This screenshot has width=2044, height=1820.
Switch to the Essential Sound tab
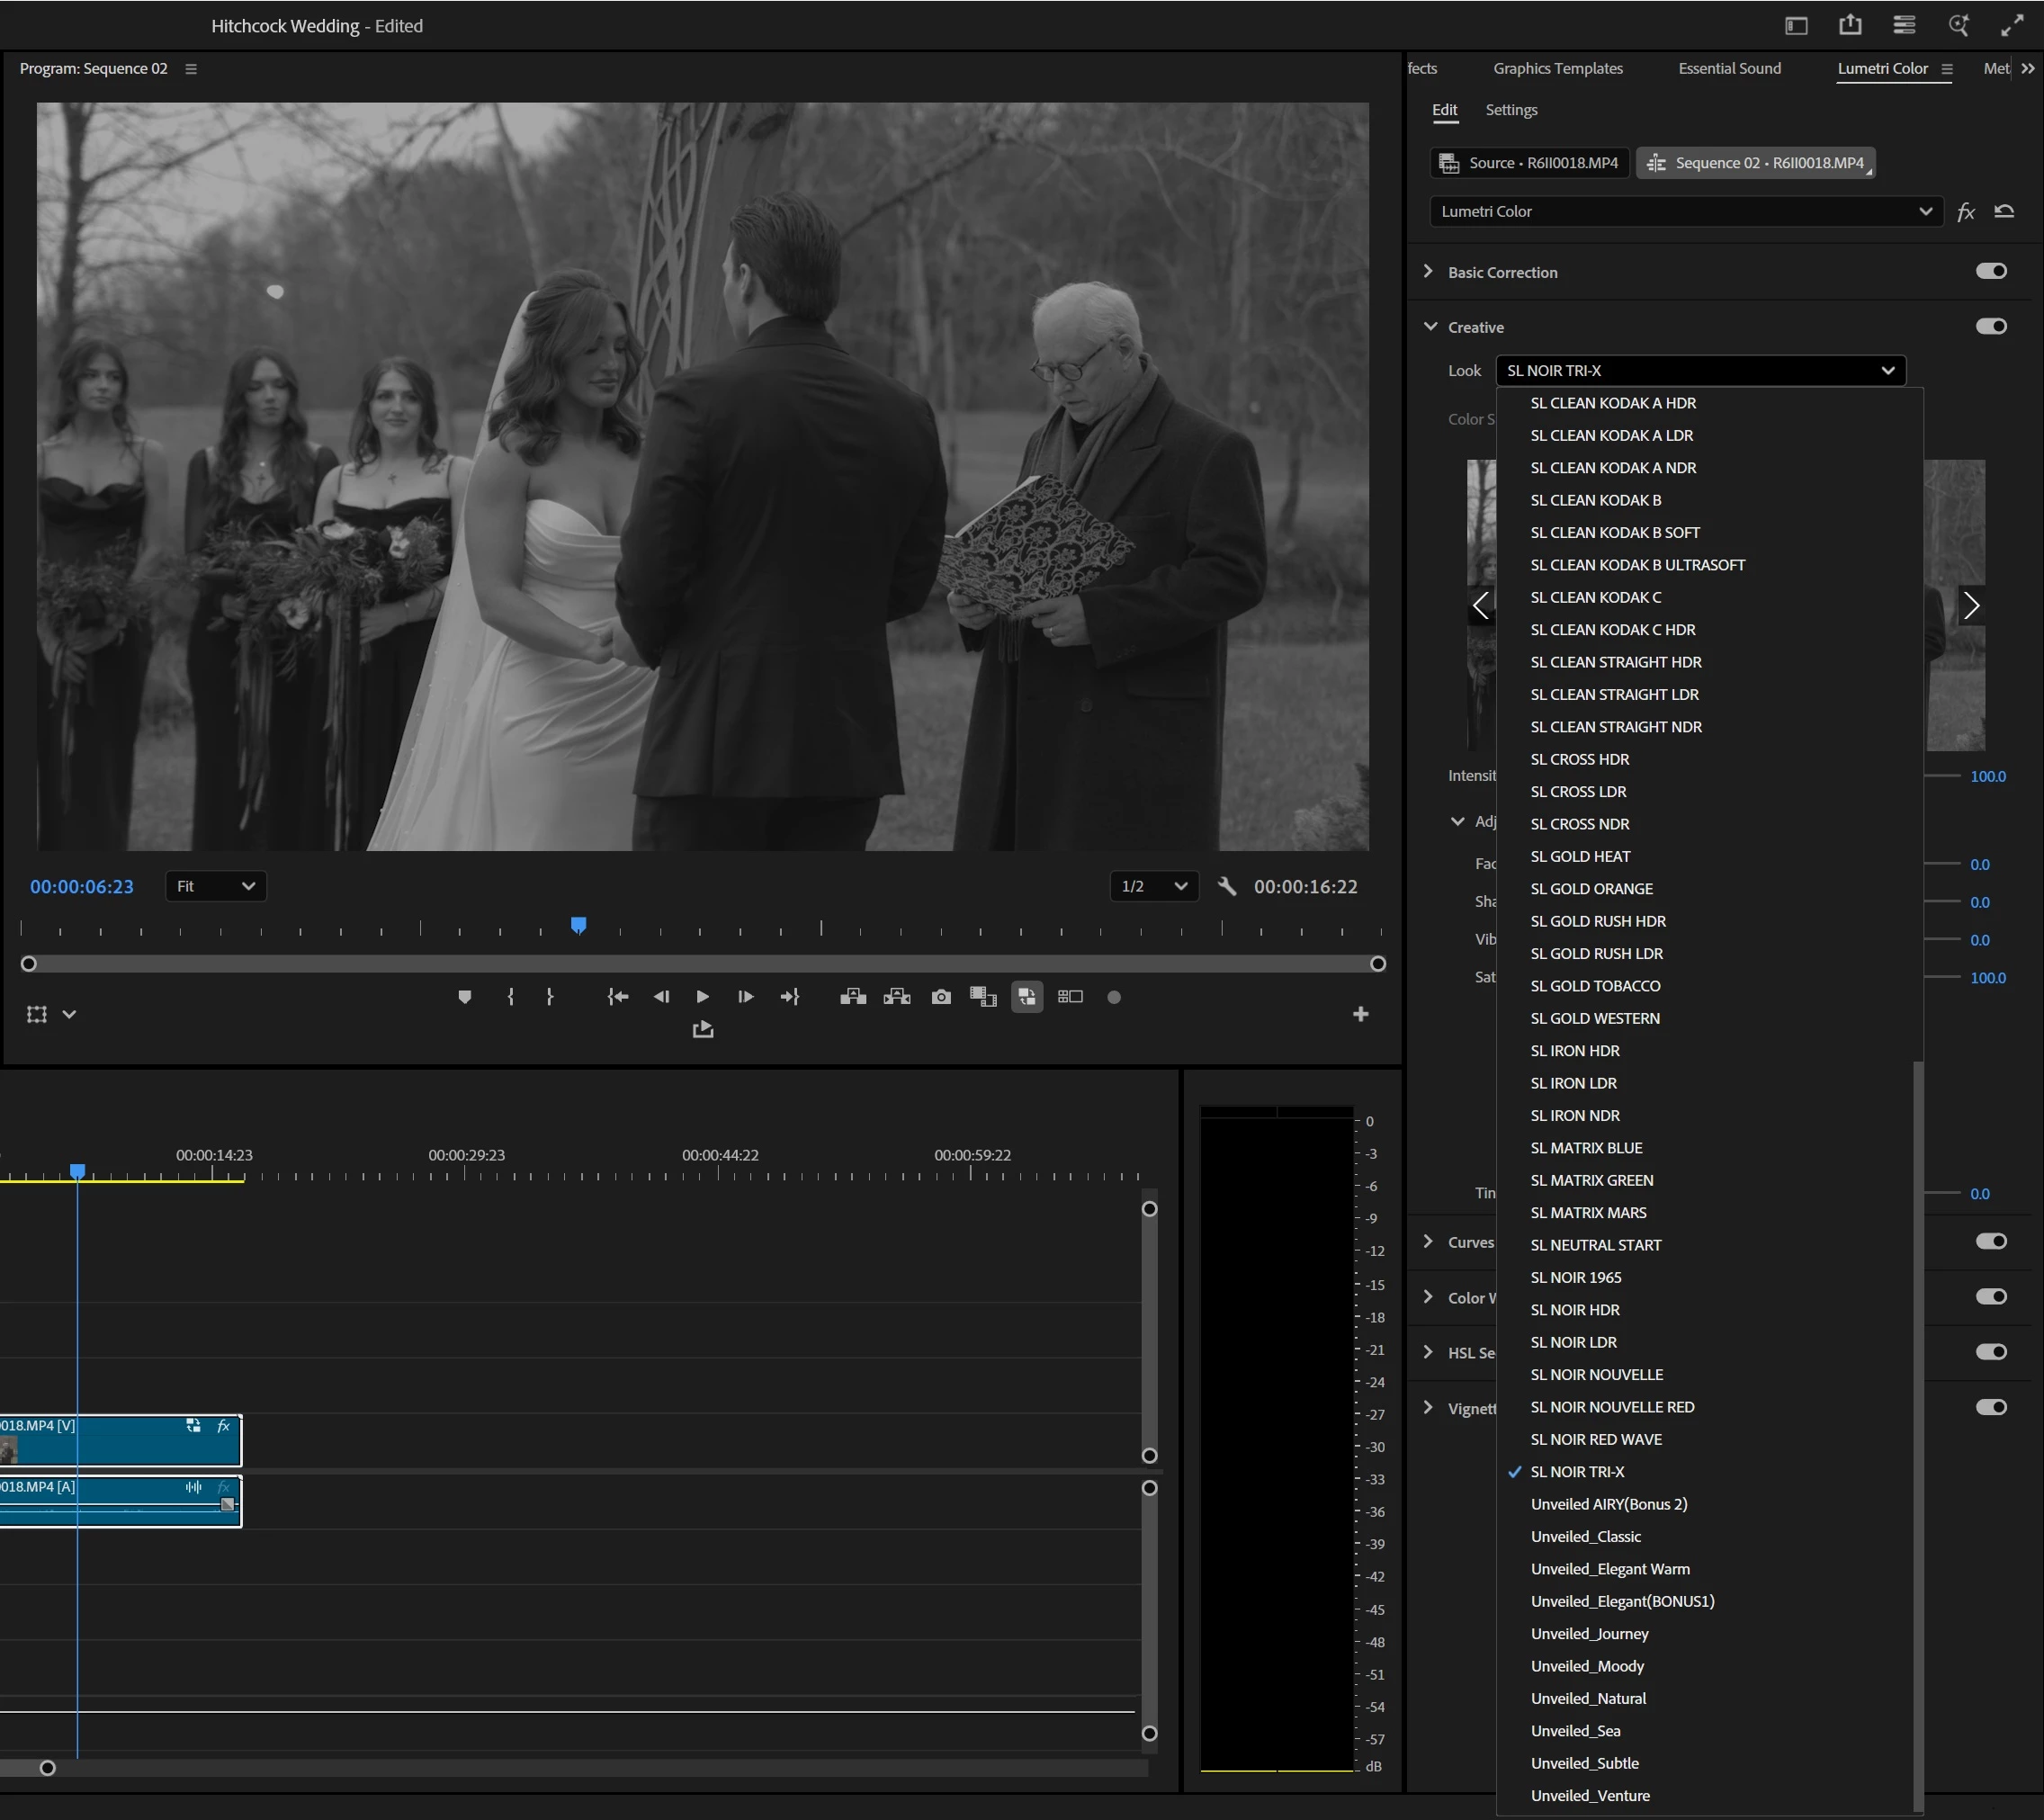tap(1729, 68)
